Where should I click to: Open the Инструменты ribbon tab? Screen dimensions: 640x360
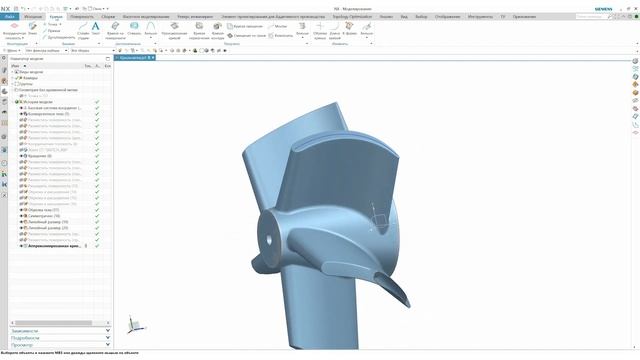480,17
